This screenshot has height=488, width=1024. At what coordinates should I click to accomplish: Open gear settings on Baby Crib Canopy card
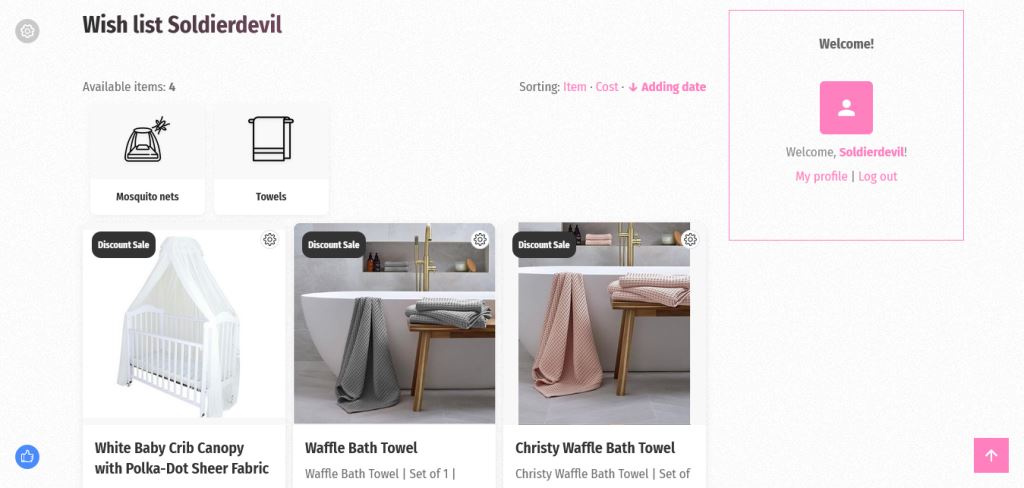(270, 240)
